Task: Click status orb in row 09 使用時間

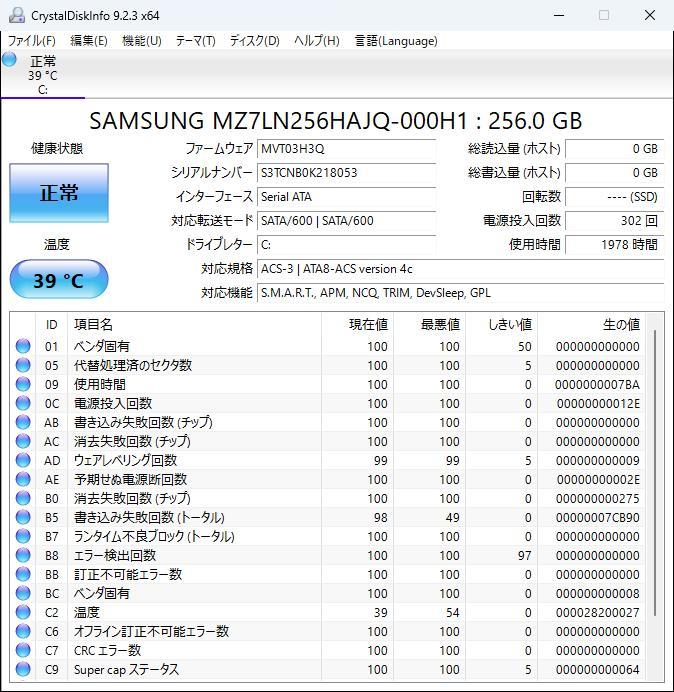Action: tap(23, 384)
